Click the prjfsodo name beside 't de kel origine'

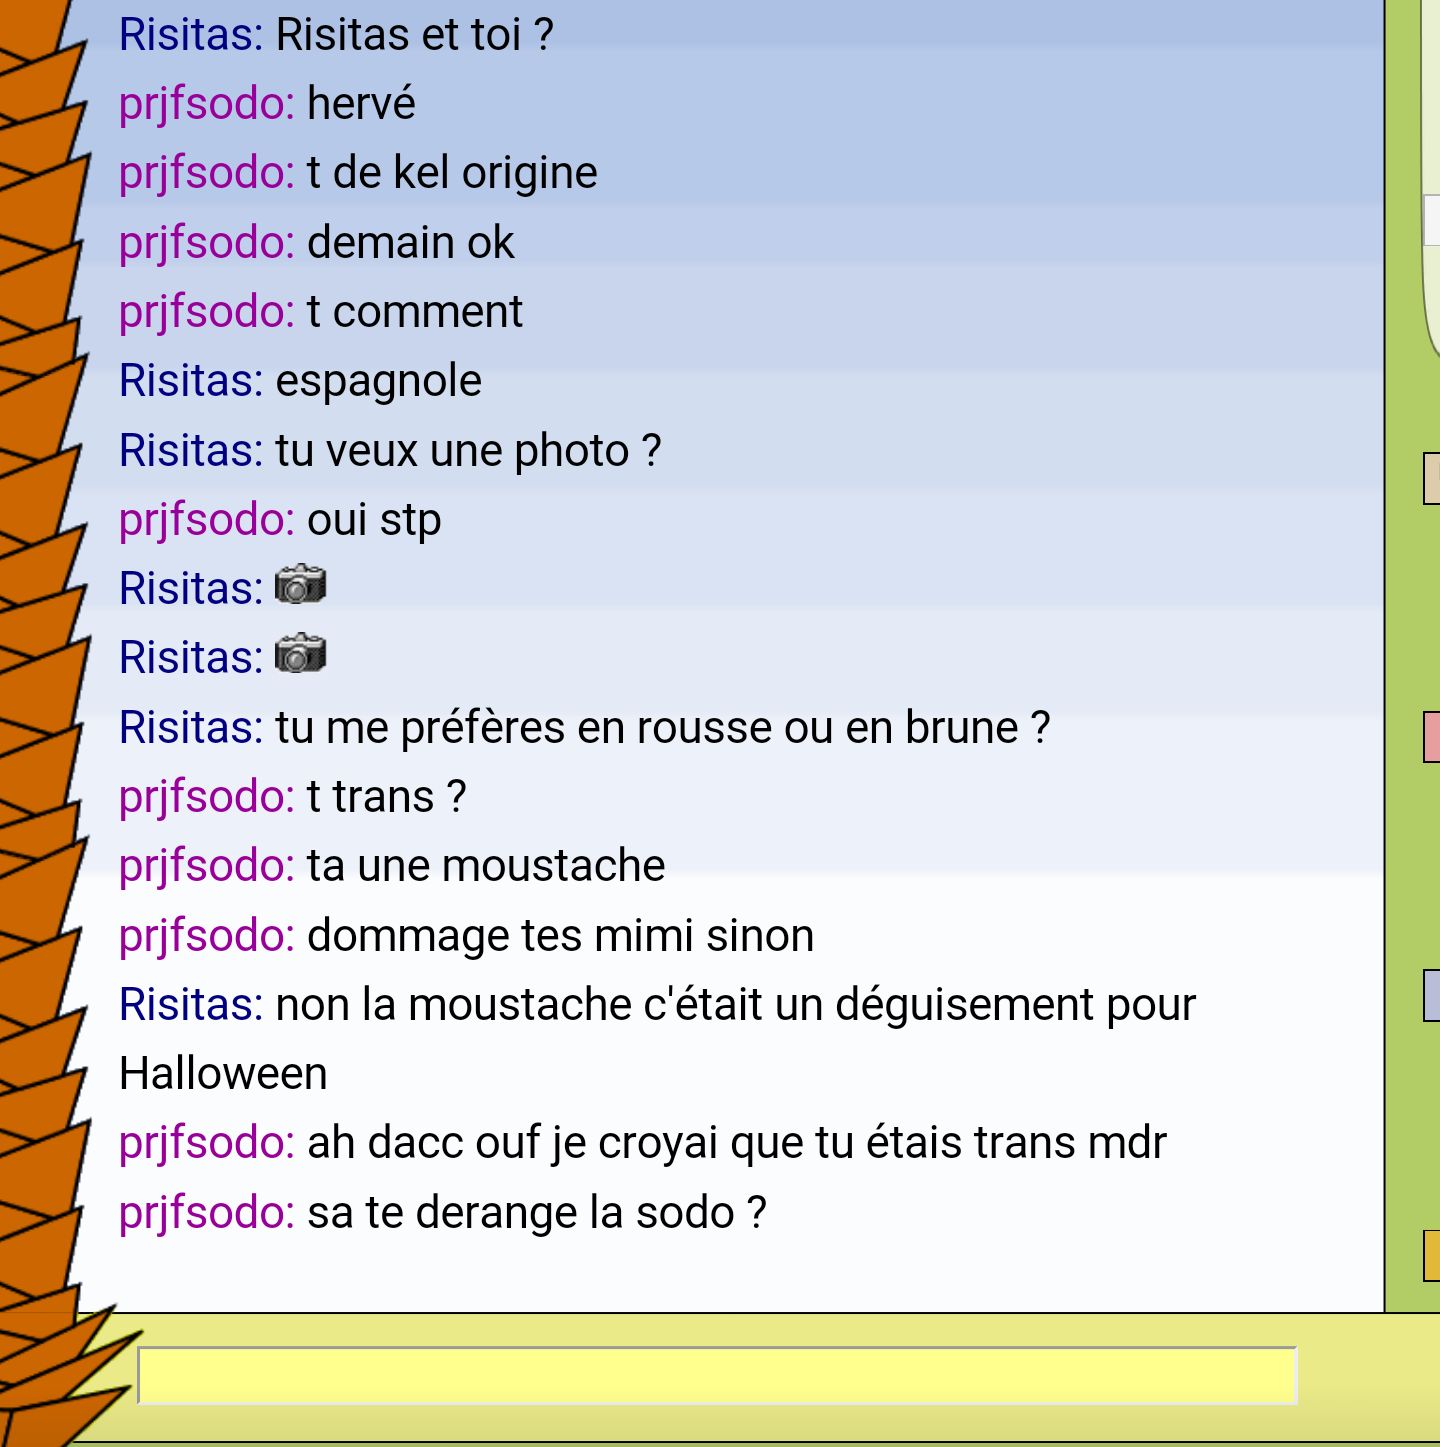click(x=207, y=173)
